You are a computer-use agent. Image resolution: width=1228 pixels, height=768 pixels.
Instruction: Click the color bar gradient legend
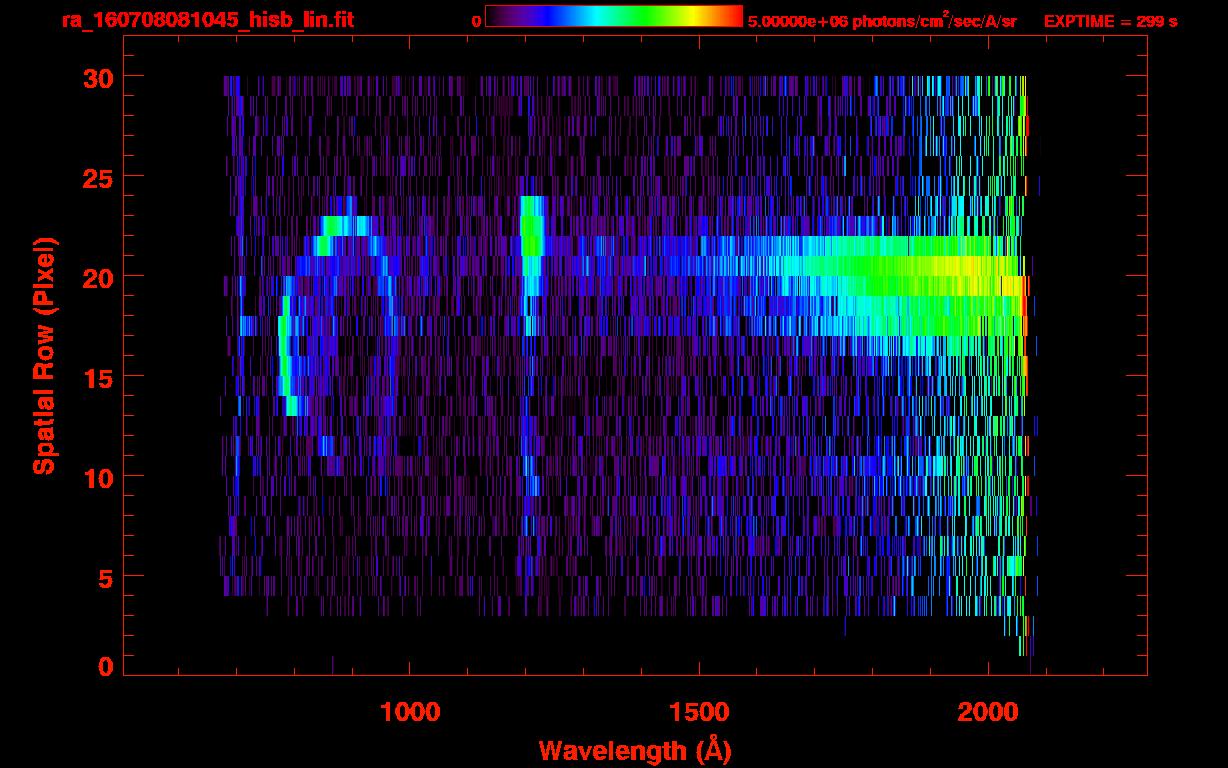(x=613, y=17)
